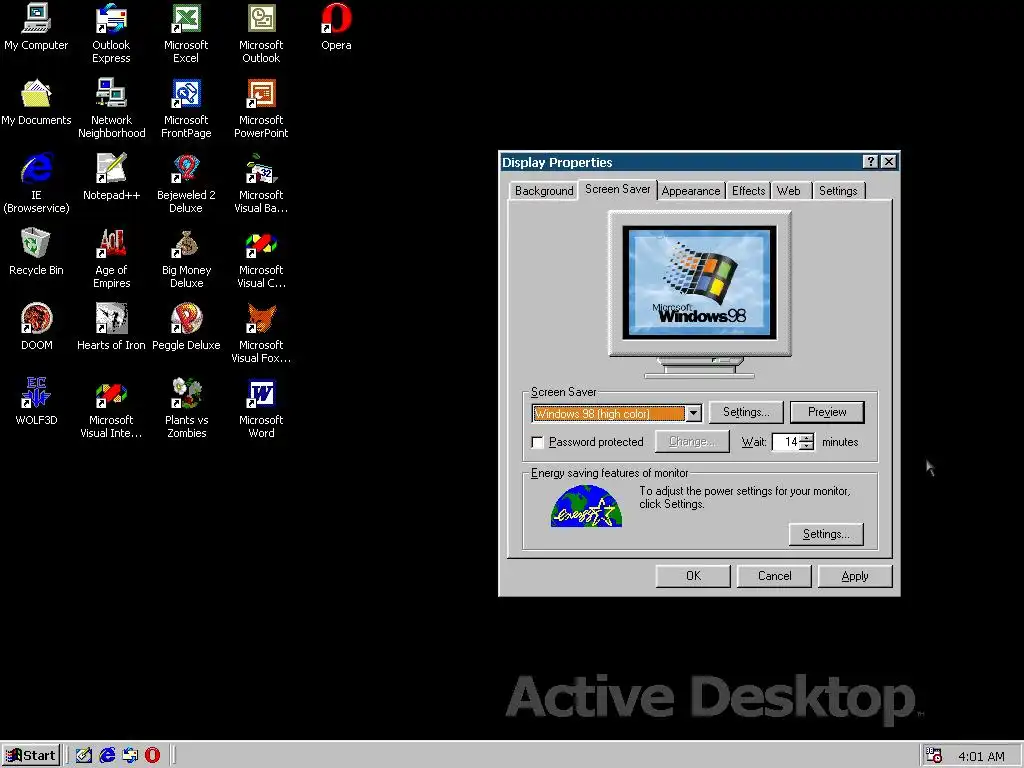Select the Hearts of Iron shortcut
The height and width of the screenshot is (768, 1024).
112,327
